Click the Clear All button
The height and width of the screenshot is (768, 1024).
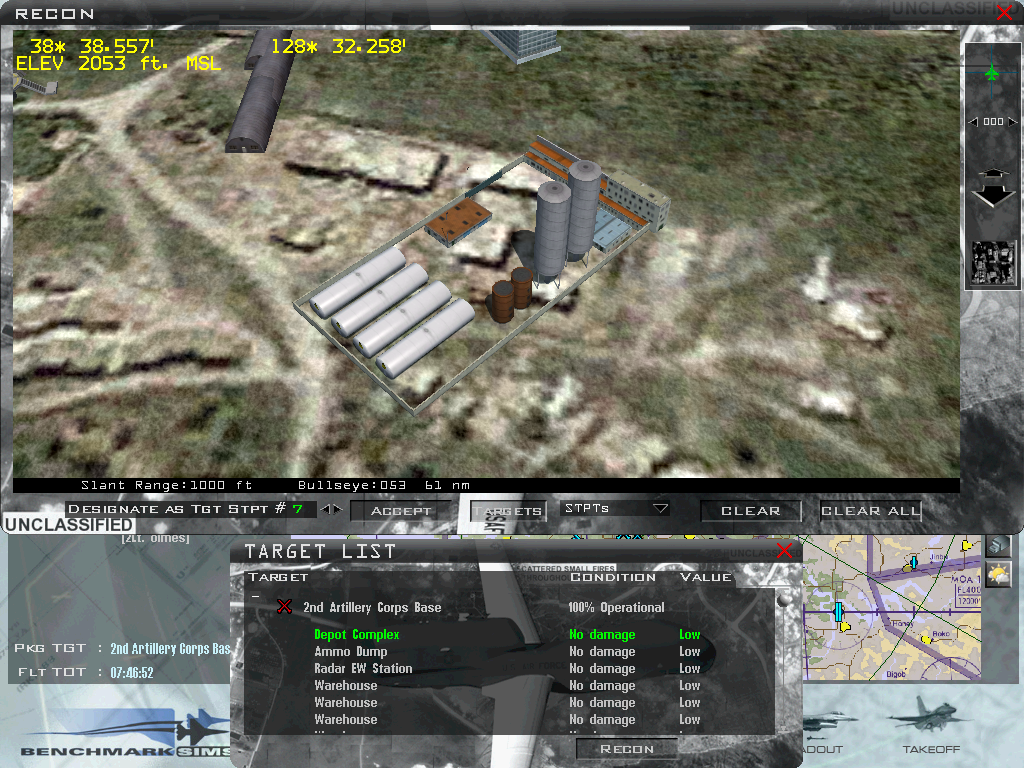[871, 511]
